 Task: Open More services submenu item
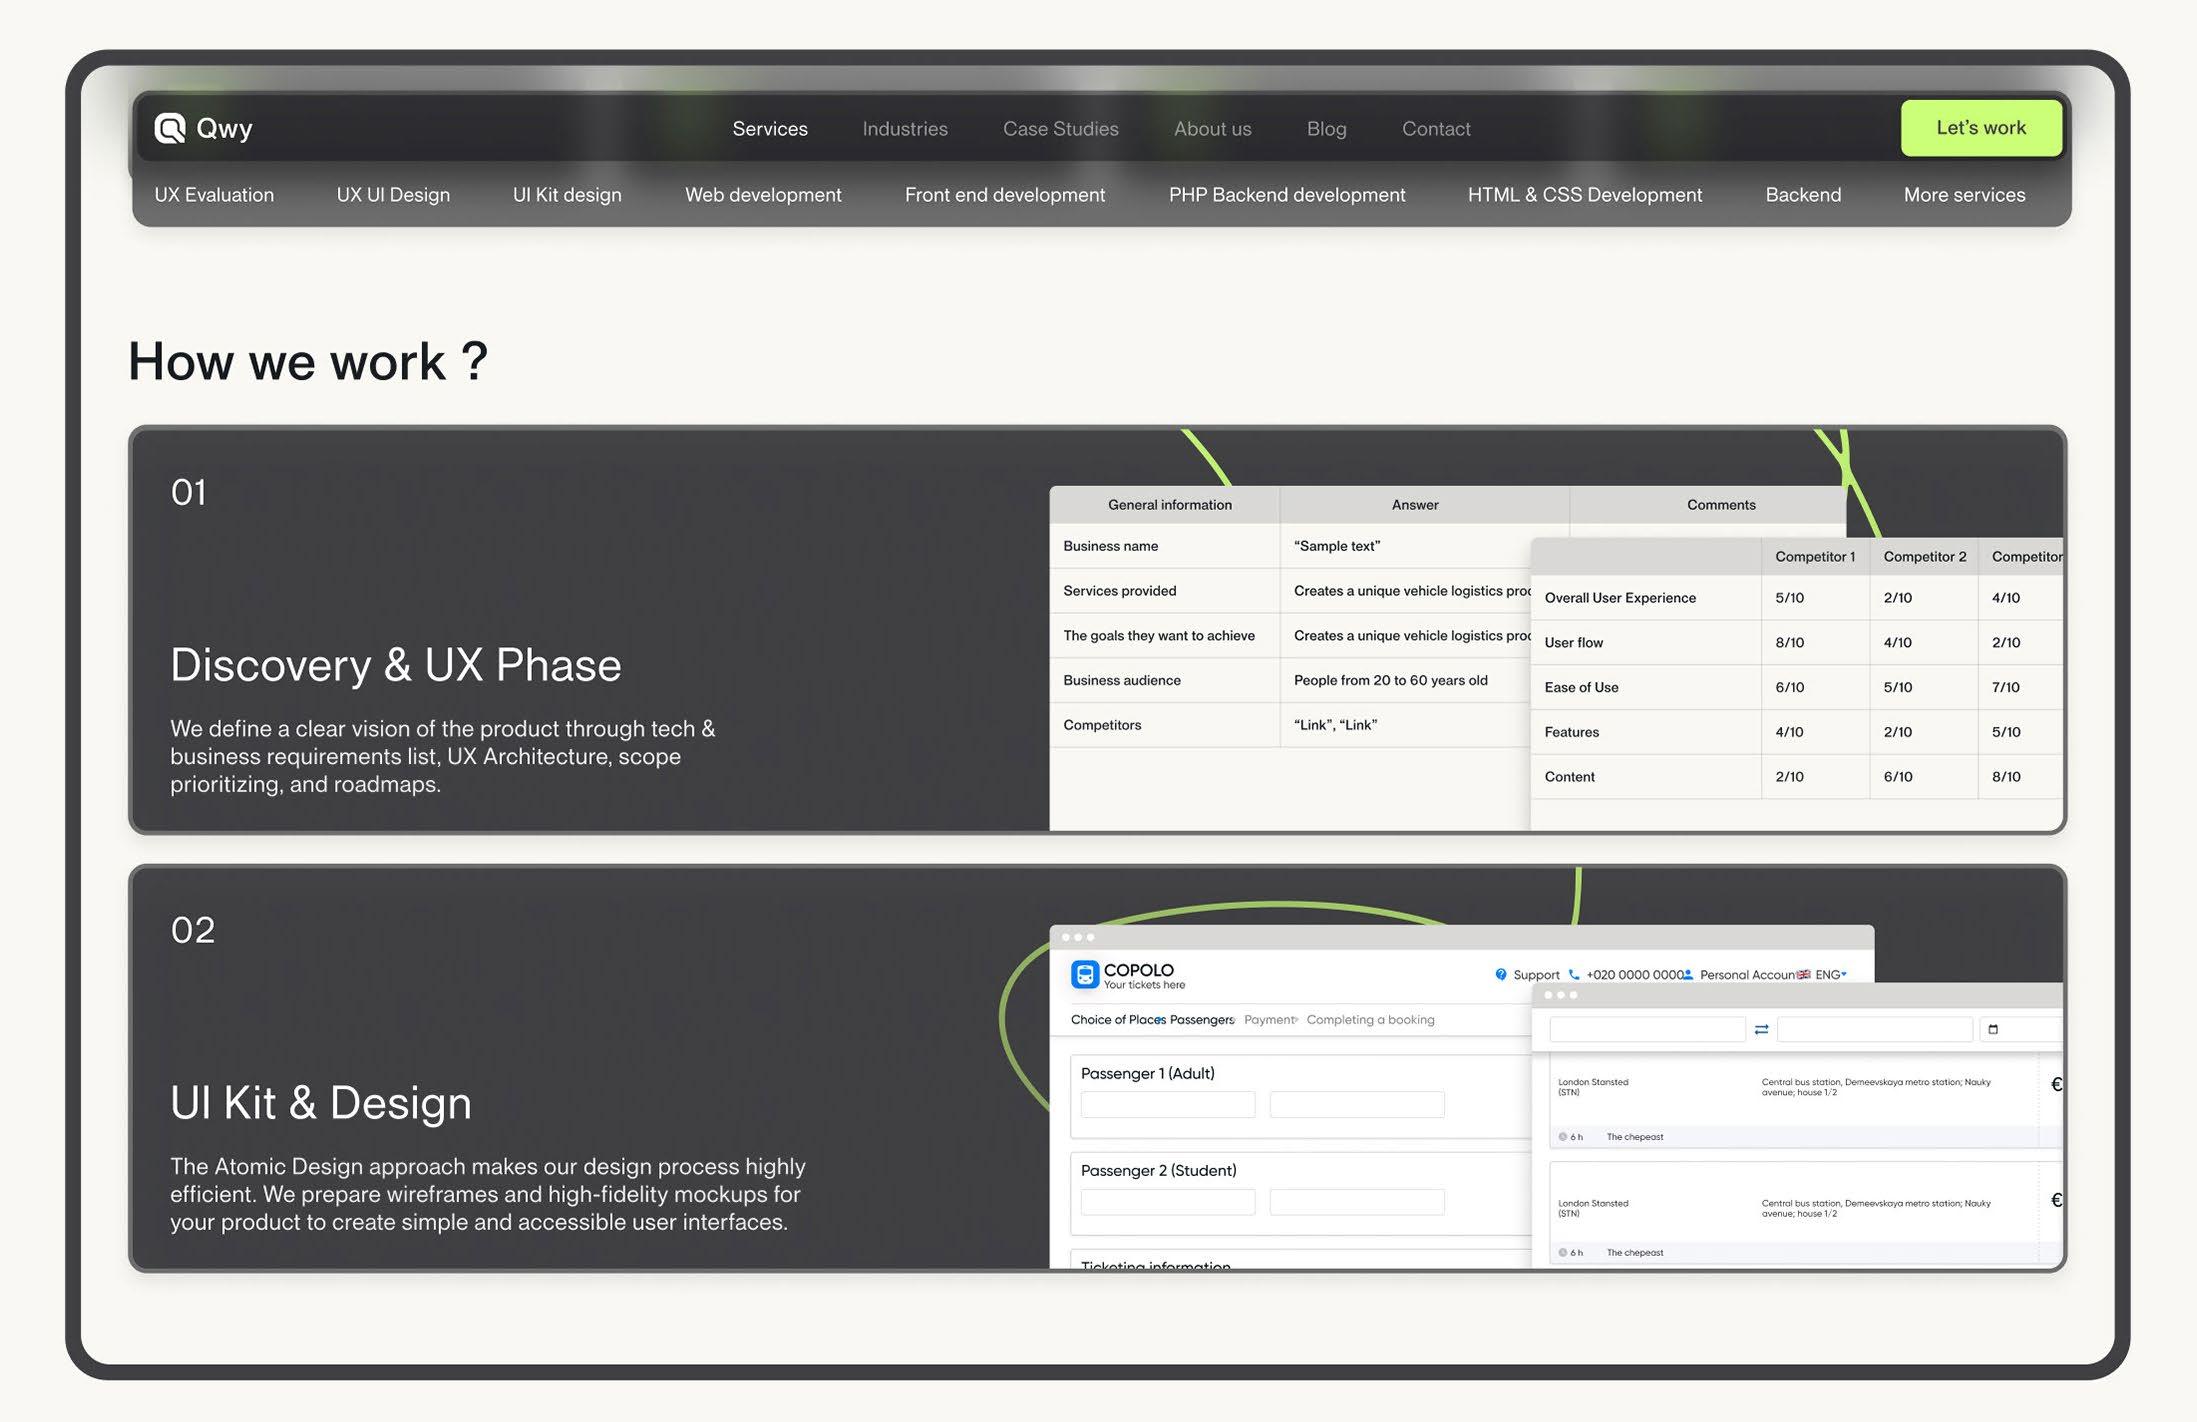[1964, 195]
